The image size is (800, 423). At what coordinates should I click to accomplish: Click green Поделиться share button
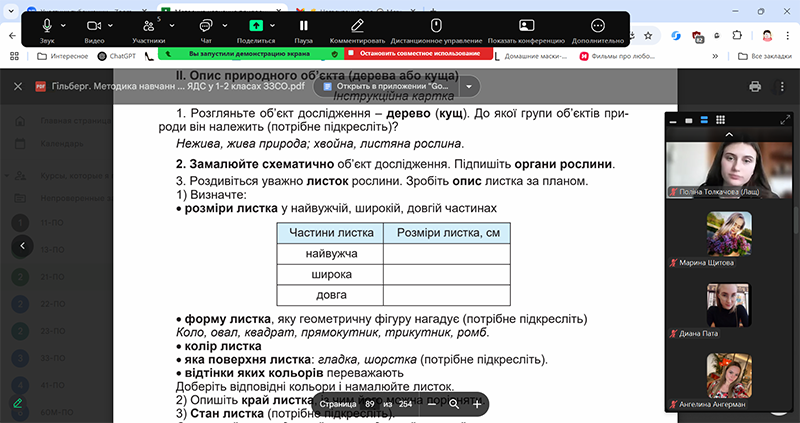(x=256, y=26)
